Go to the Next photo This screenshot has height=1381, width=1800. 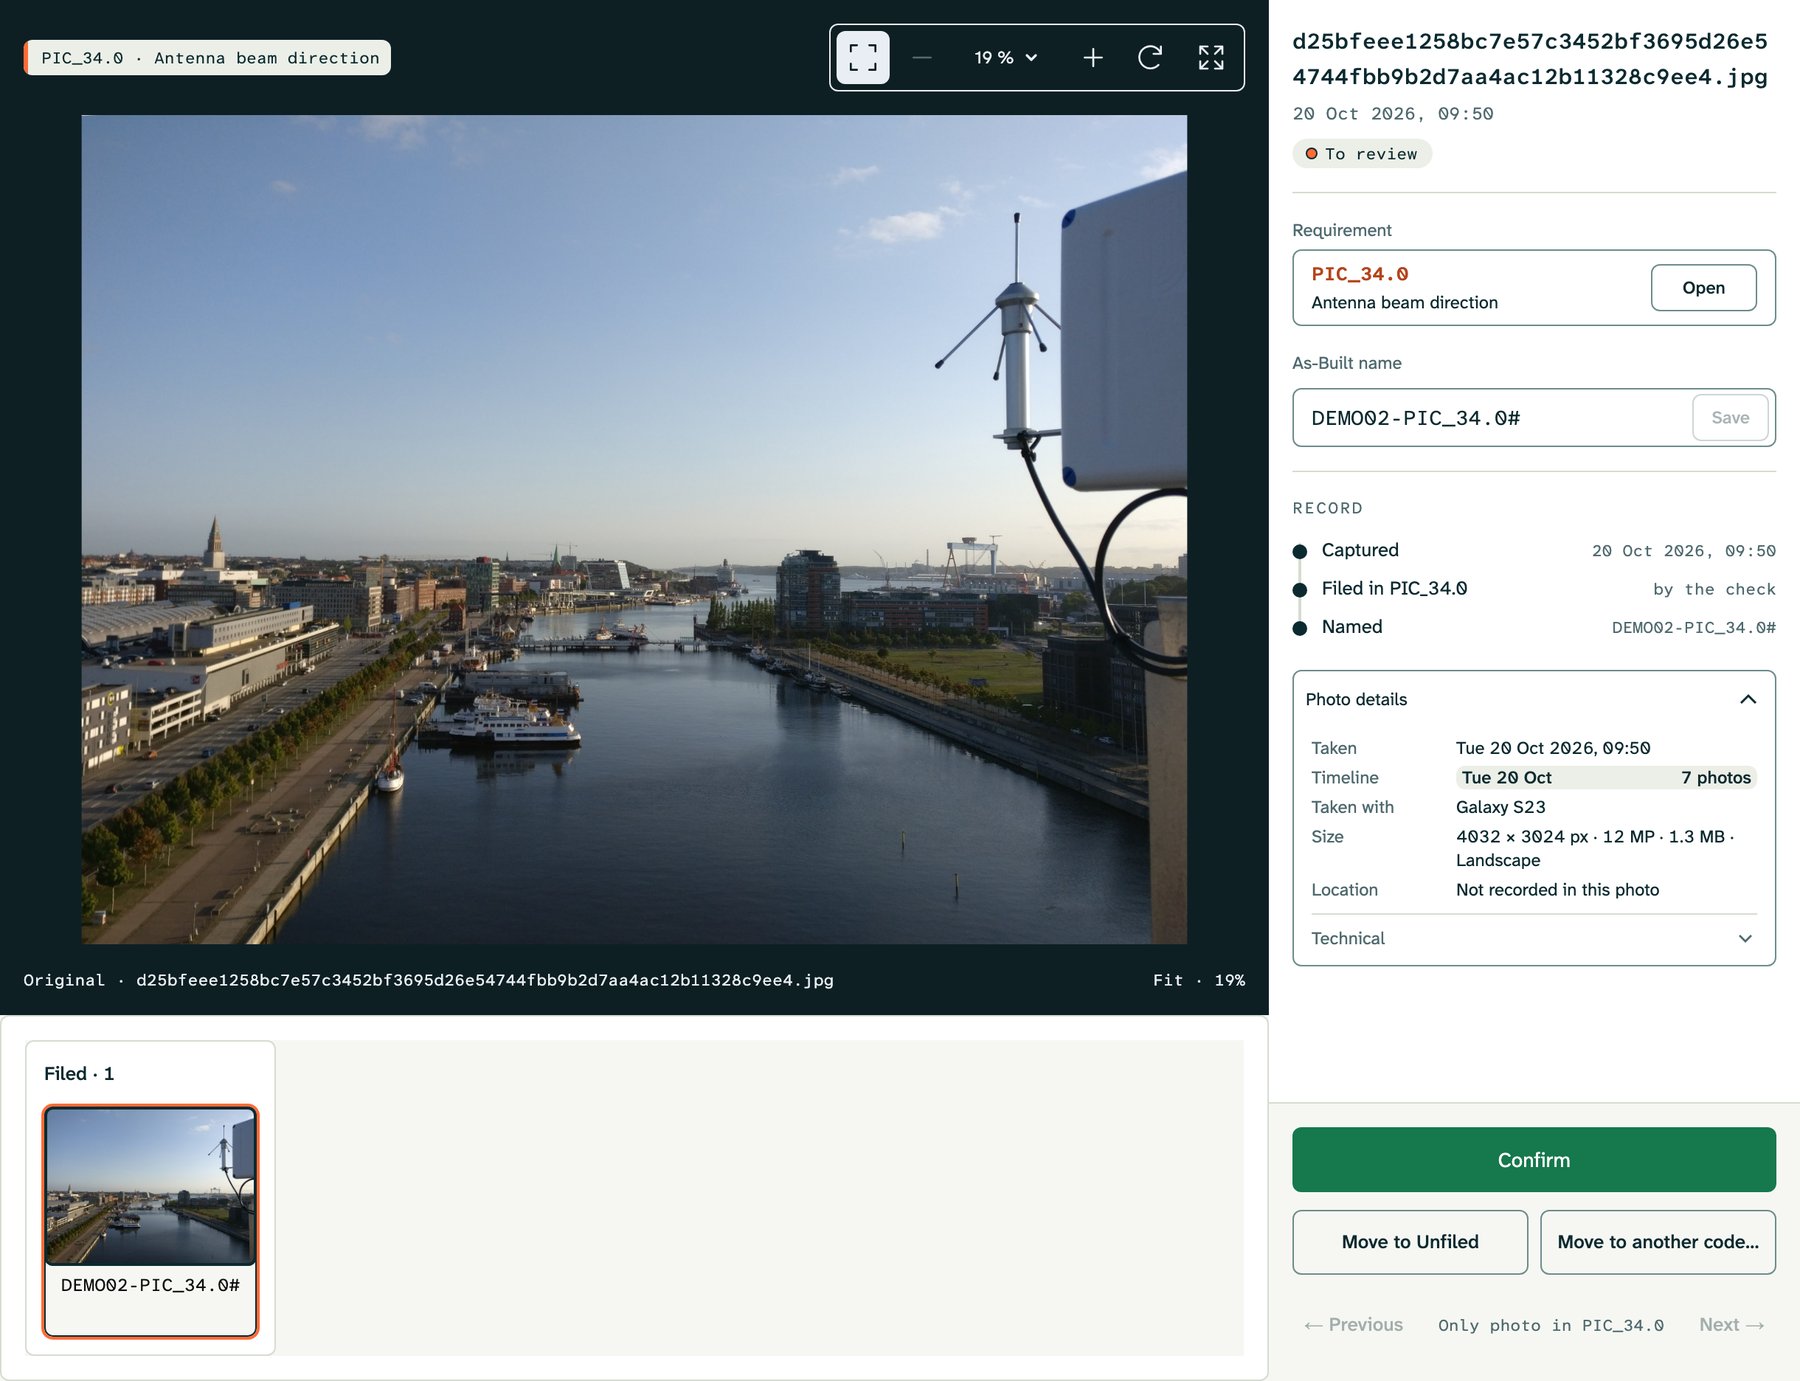[1731, 1325]
